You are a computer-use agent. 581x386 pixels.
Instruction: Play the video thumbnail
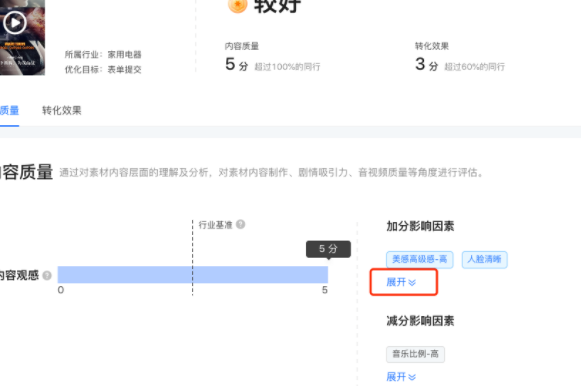(x=15, y=23)
